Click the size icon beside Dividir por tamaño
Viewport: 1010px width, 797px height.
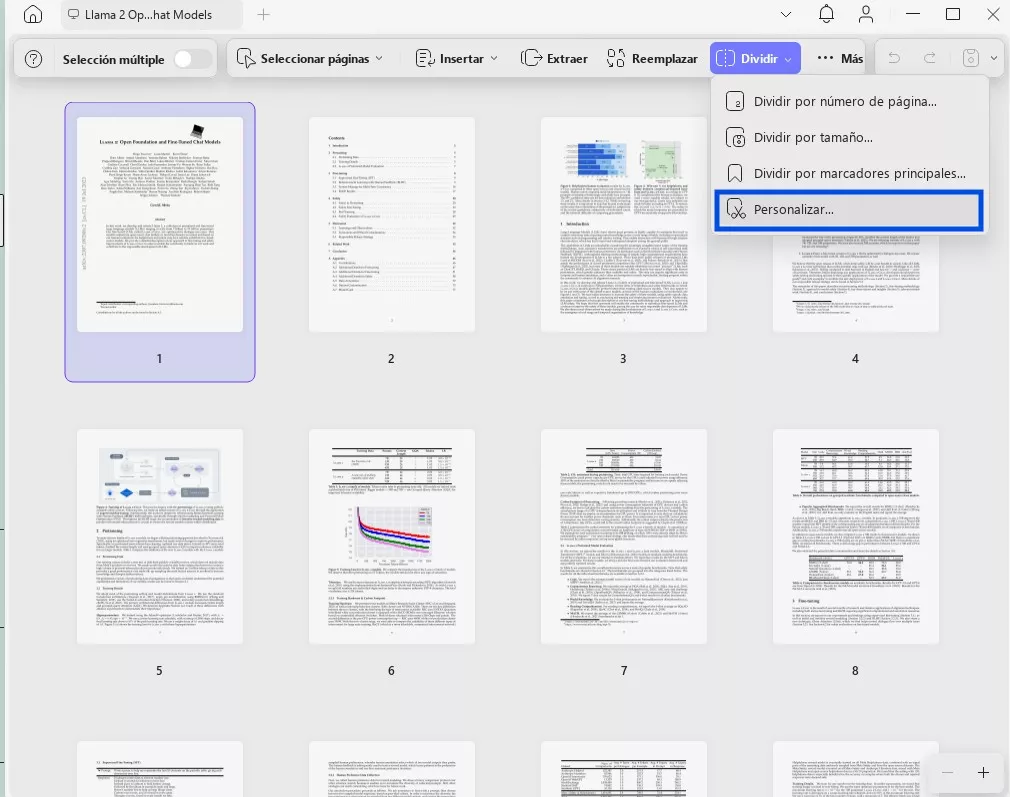pyautogui.click(x=735, y=137)
